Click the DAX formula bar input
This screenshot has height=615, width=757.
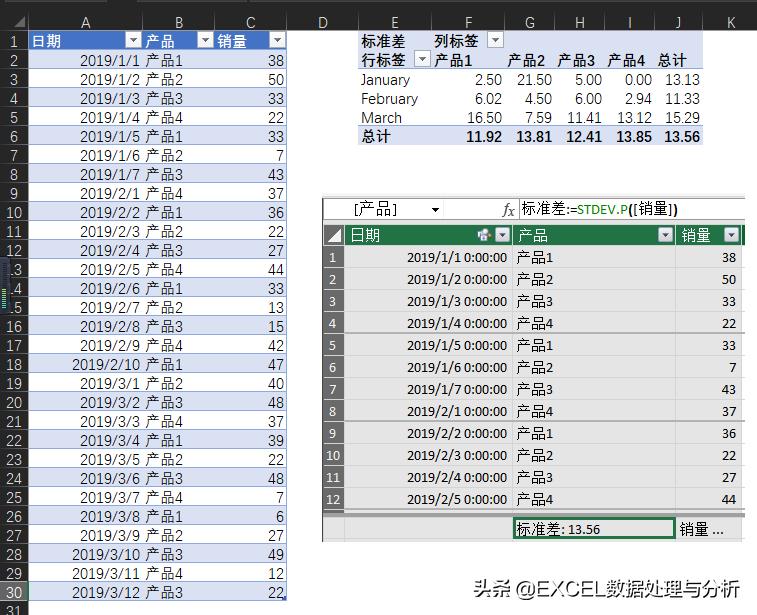[632, 209]
